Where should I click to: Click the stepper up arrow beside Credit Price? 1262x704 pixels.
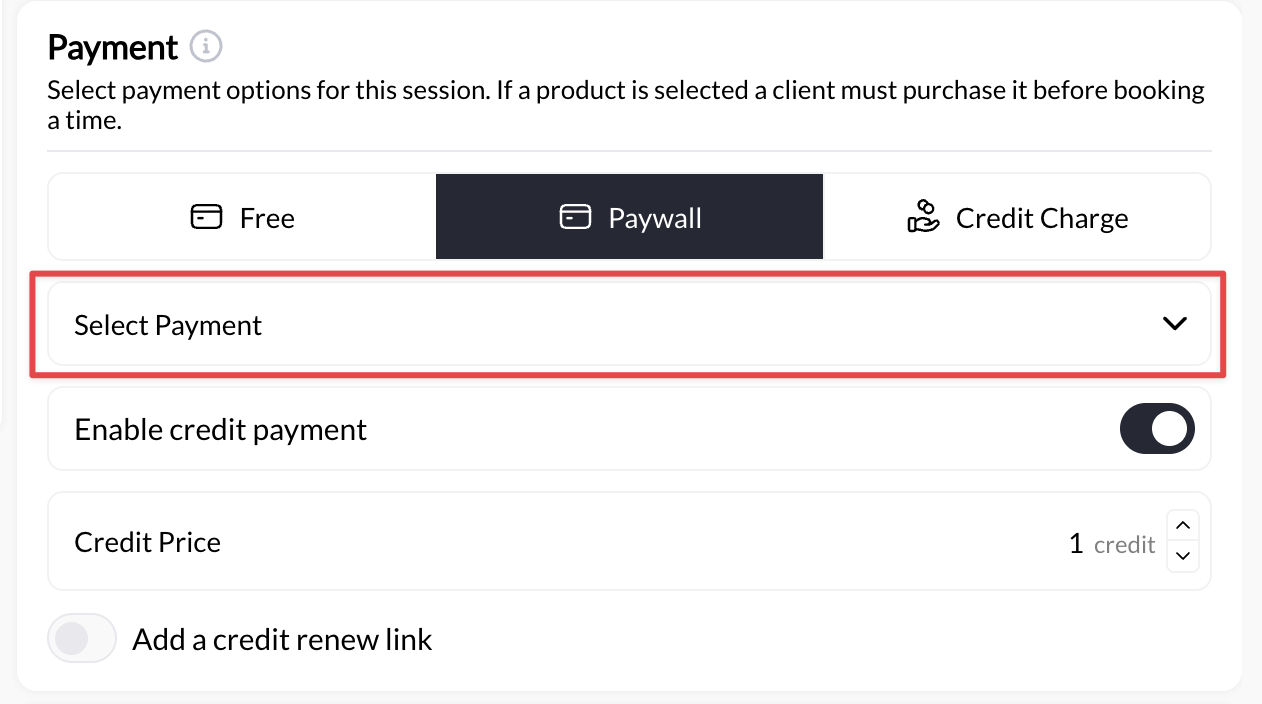coord(1183,525)
